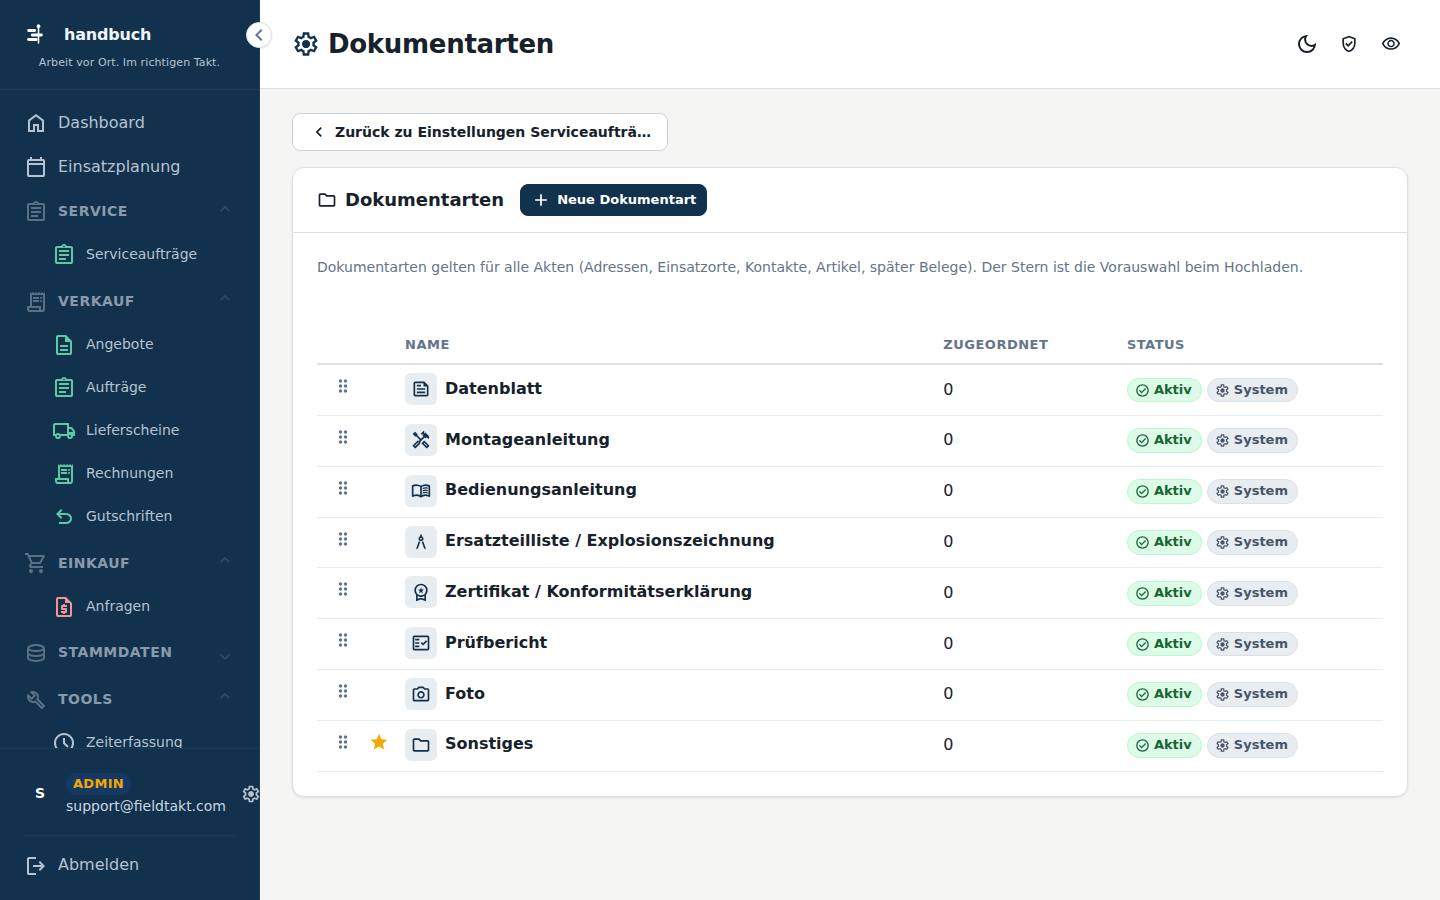Image resolution: width=1440 pixels, height=900 pixels.
Task: Click the Foto camera icon
Action: (x=421, y=694)
